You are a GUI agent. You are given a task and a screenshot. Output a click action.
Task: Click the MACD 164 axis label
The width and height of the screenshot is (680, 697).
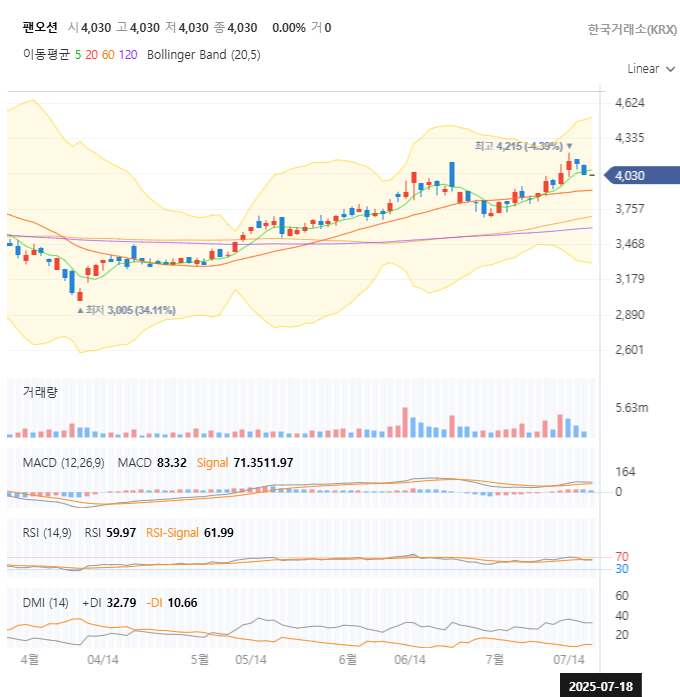[625, 472]
